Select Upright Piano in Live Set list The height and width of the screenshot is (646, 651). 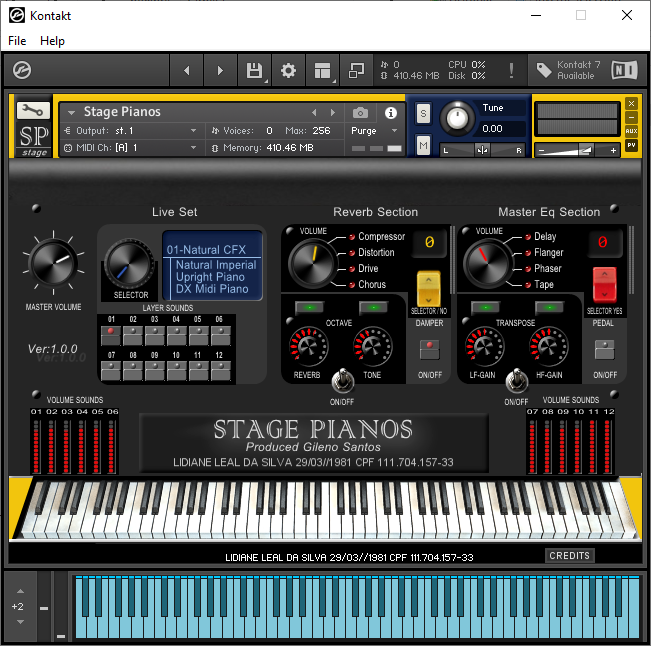[x=210, y=277]
